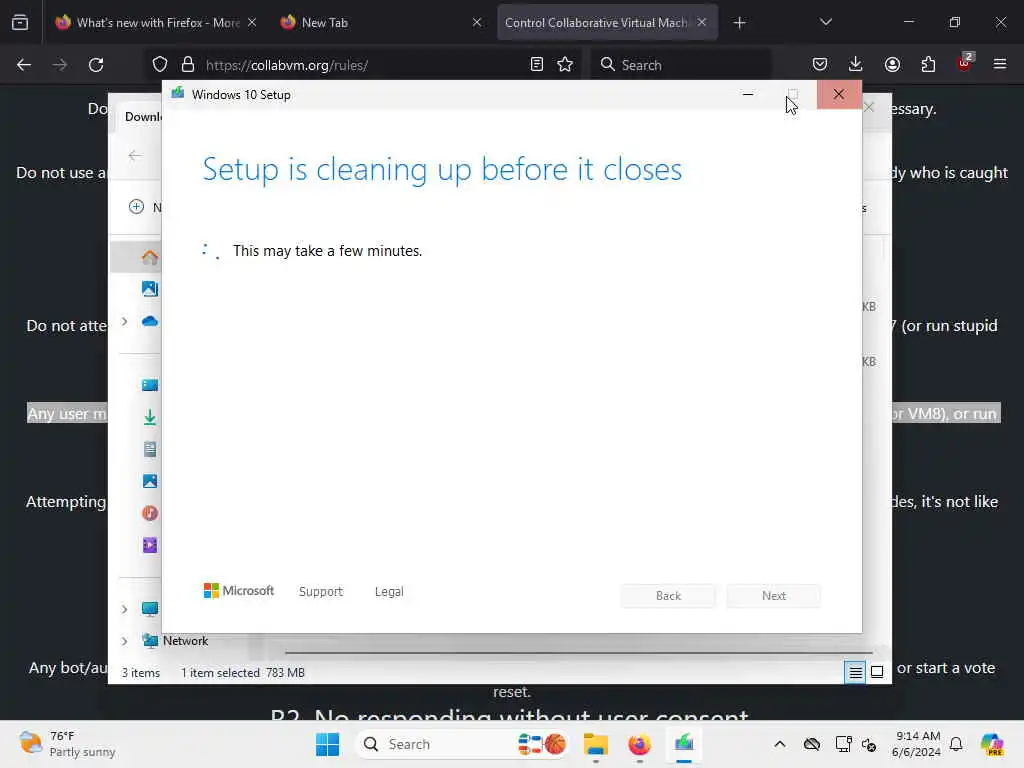Expand the This PC tree node
Viewport: 1024px width, 768px height.
pos(124,609)
